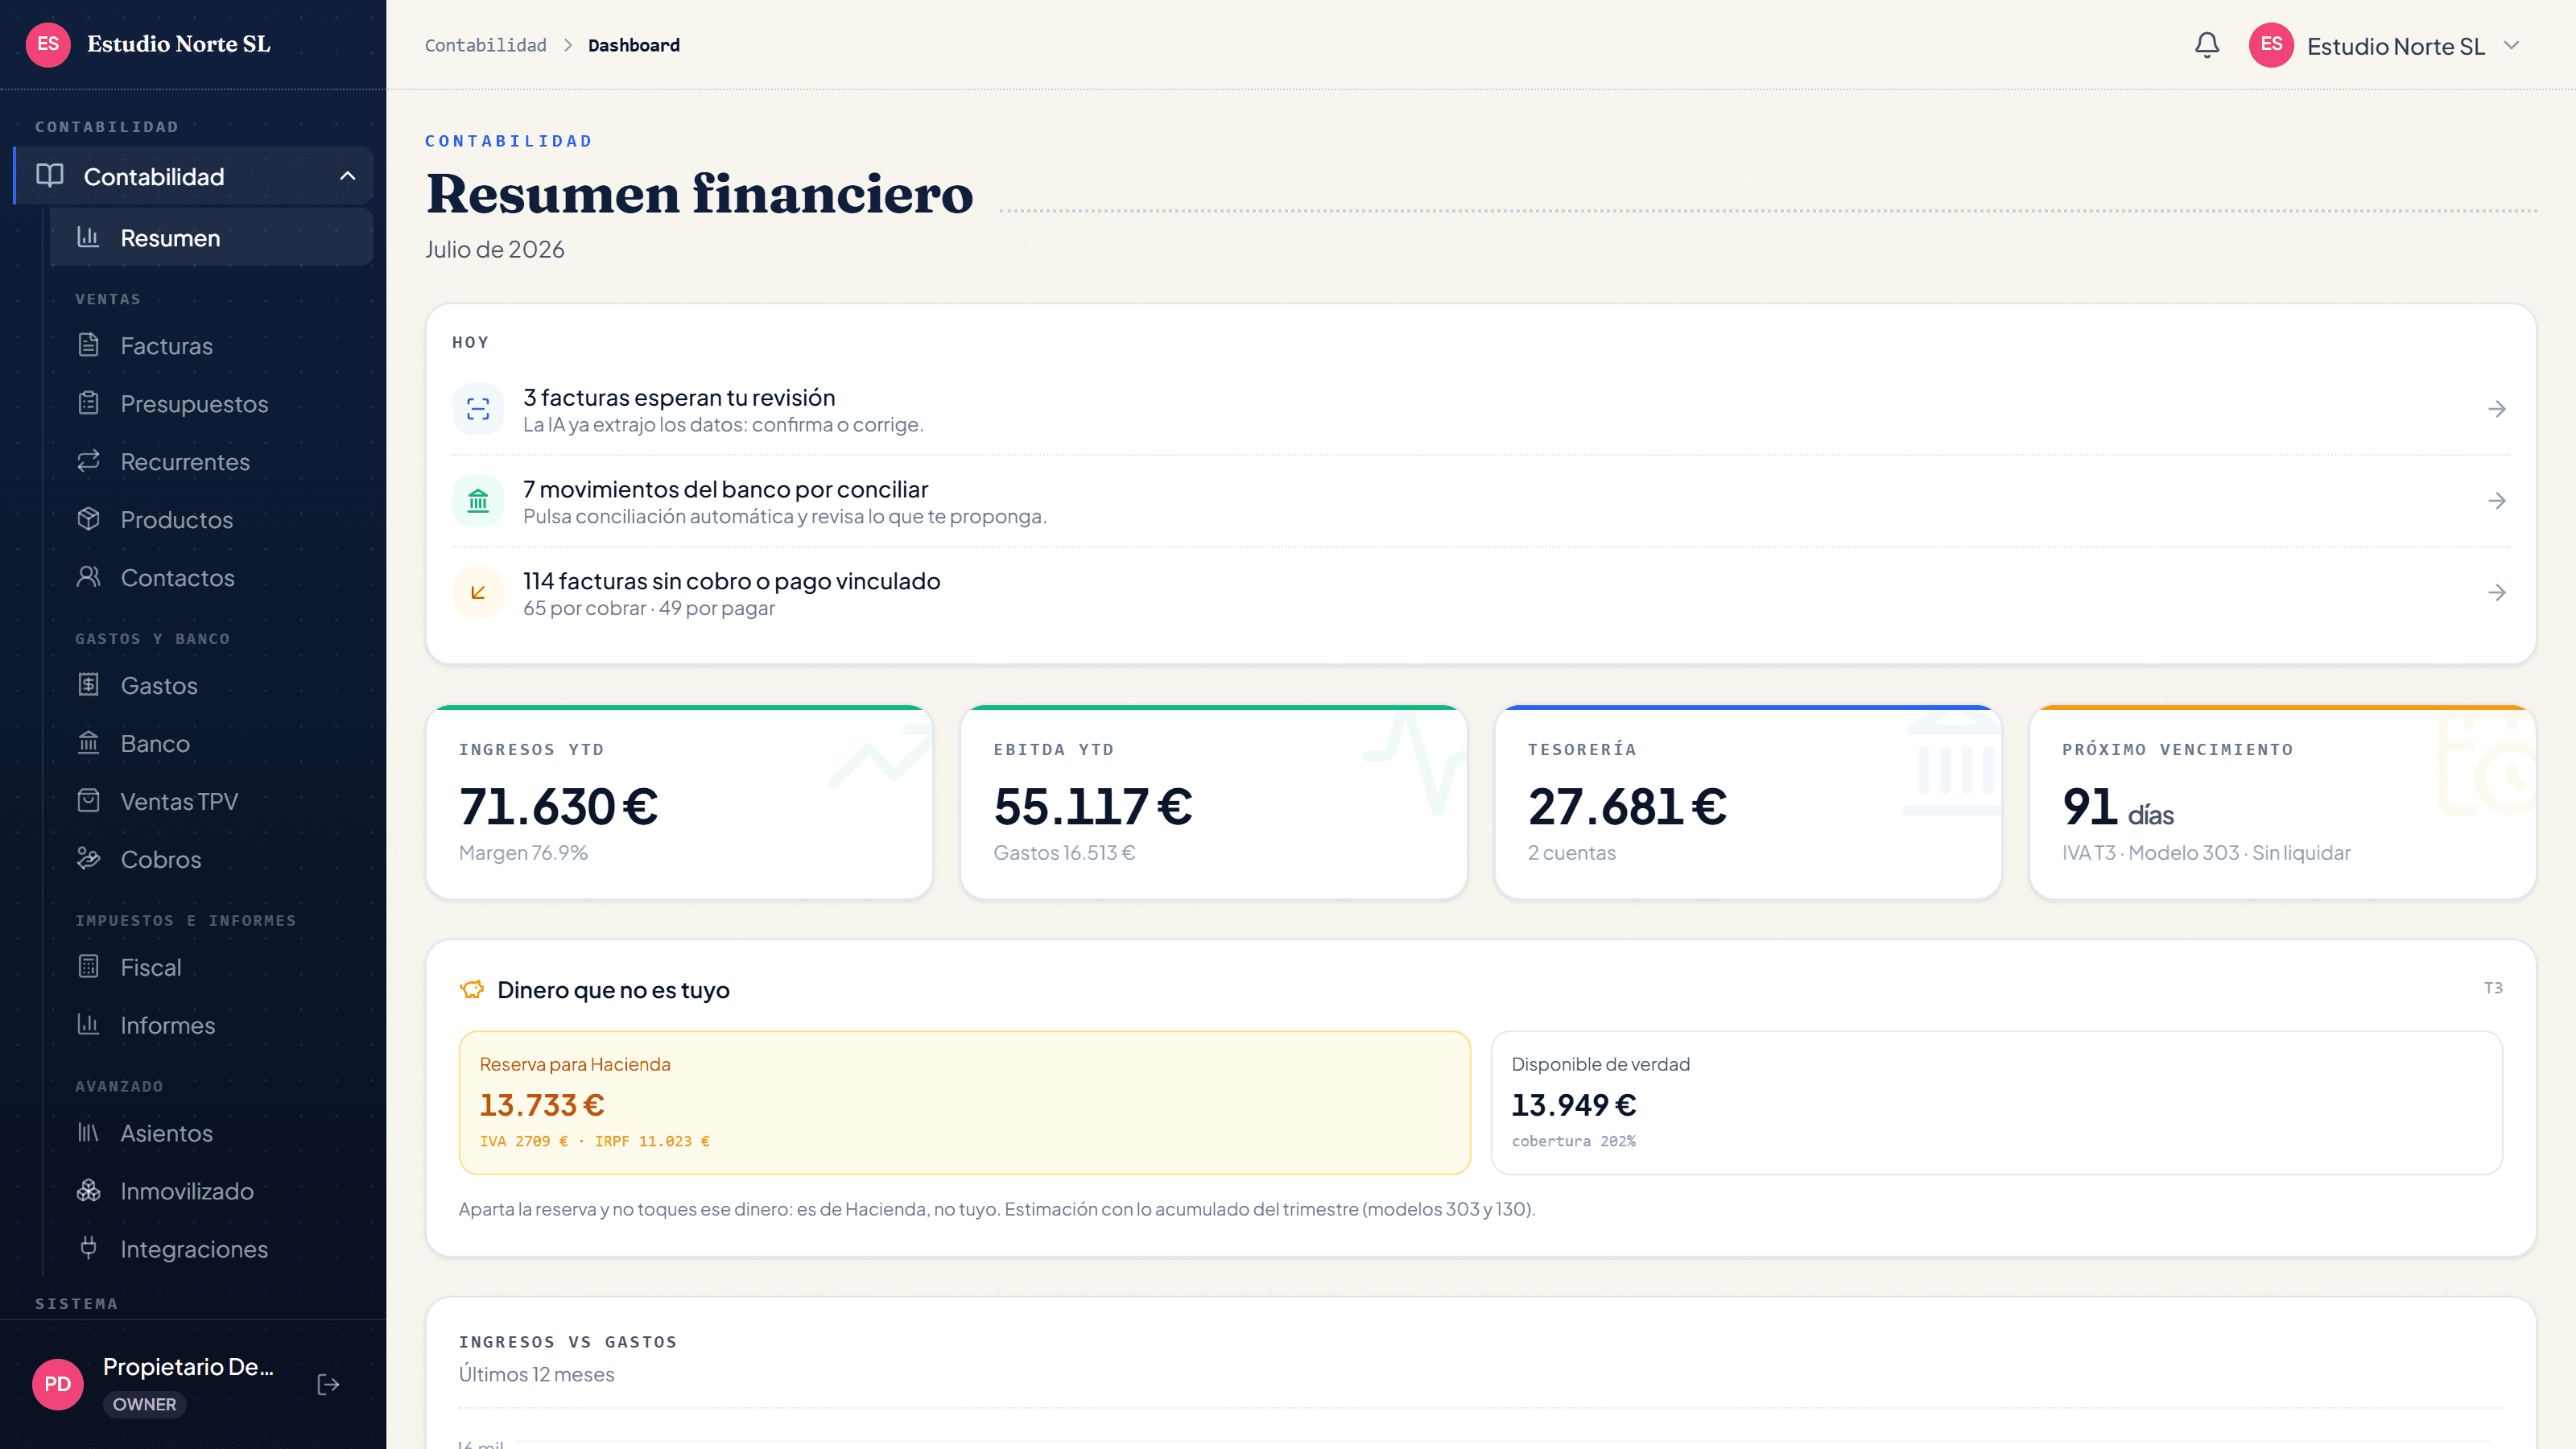Click the Integraciones plug icon
Screen dimensions: 2576x1449
[x=89, y=1248]
